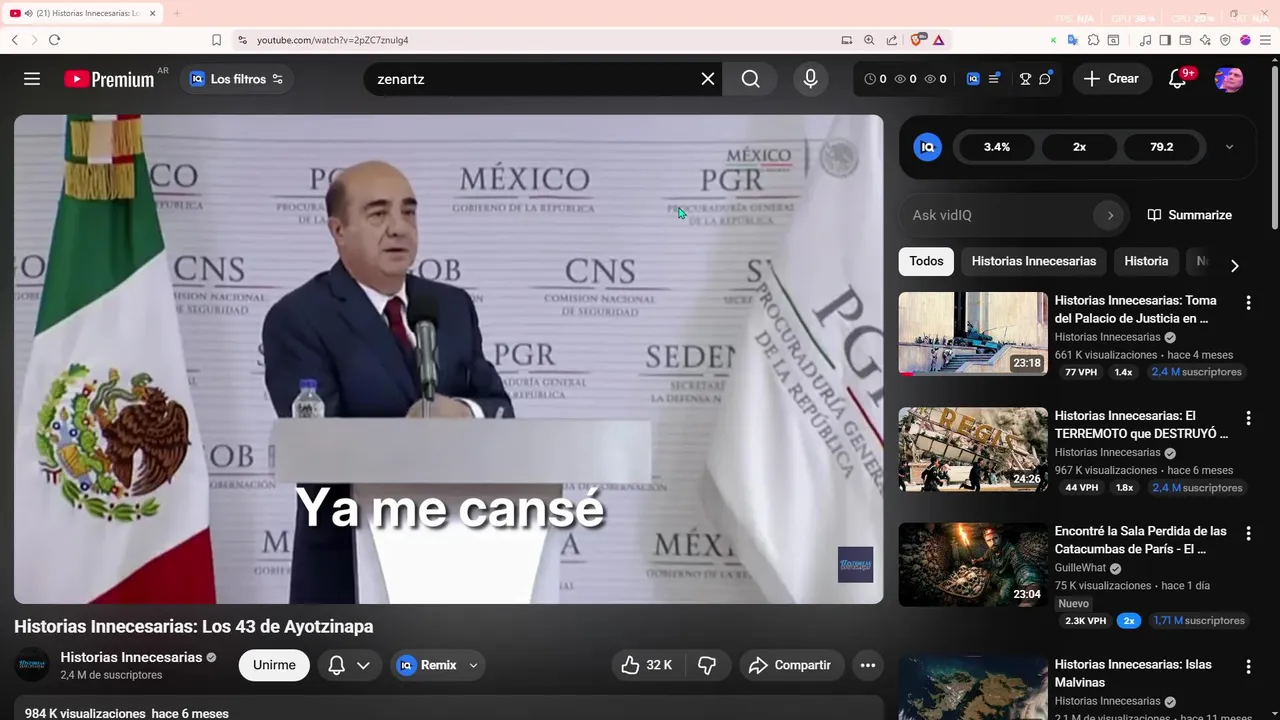The image size is (1280, 720).
Task: Toggle the browser sidebar panel icon
Action: click(x=1165, y=40)
